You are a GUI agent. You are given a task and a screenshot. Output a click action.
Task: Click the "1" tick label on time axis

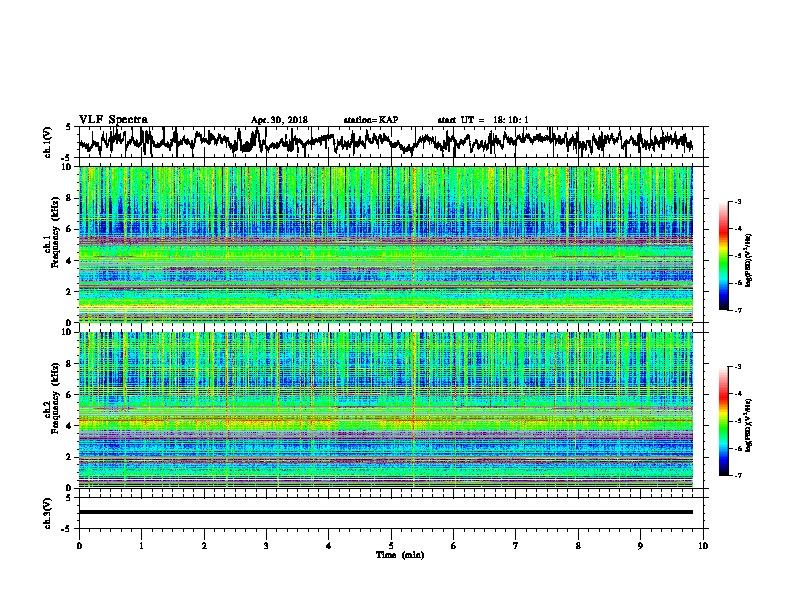click(x=141, y=546)
